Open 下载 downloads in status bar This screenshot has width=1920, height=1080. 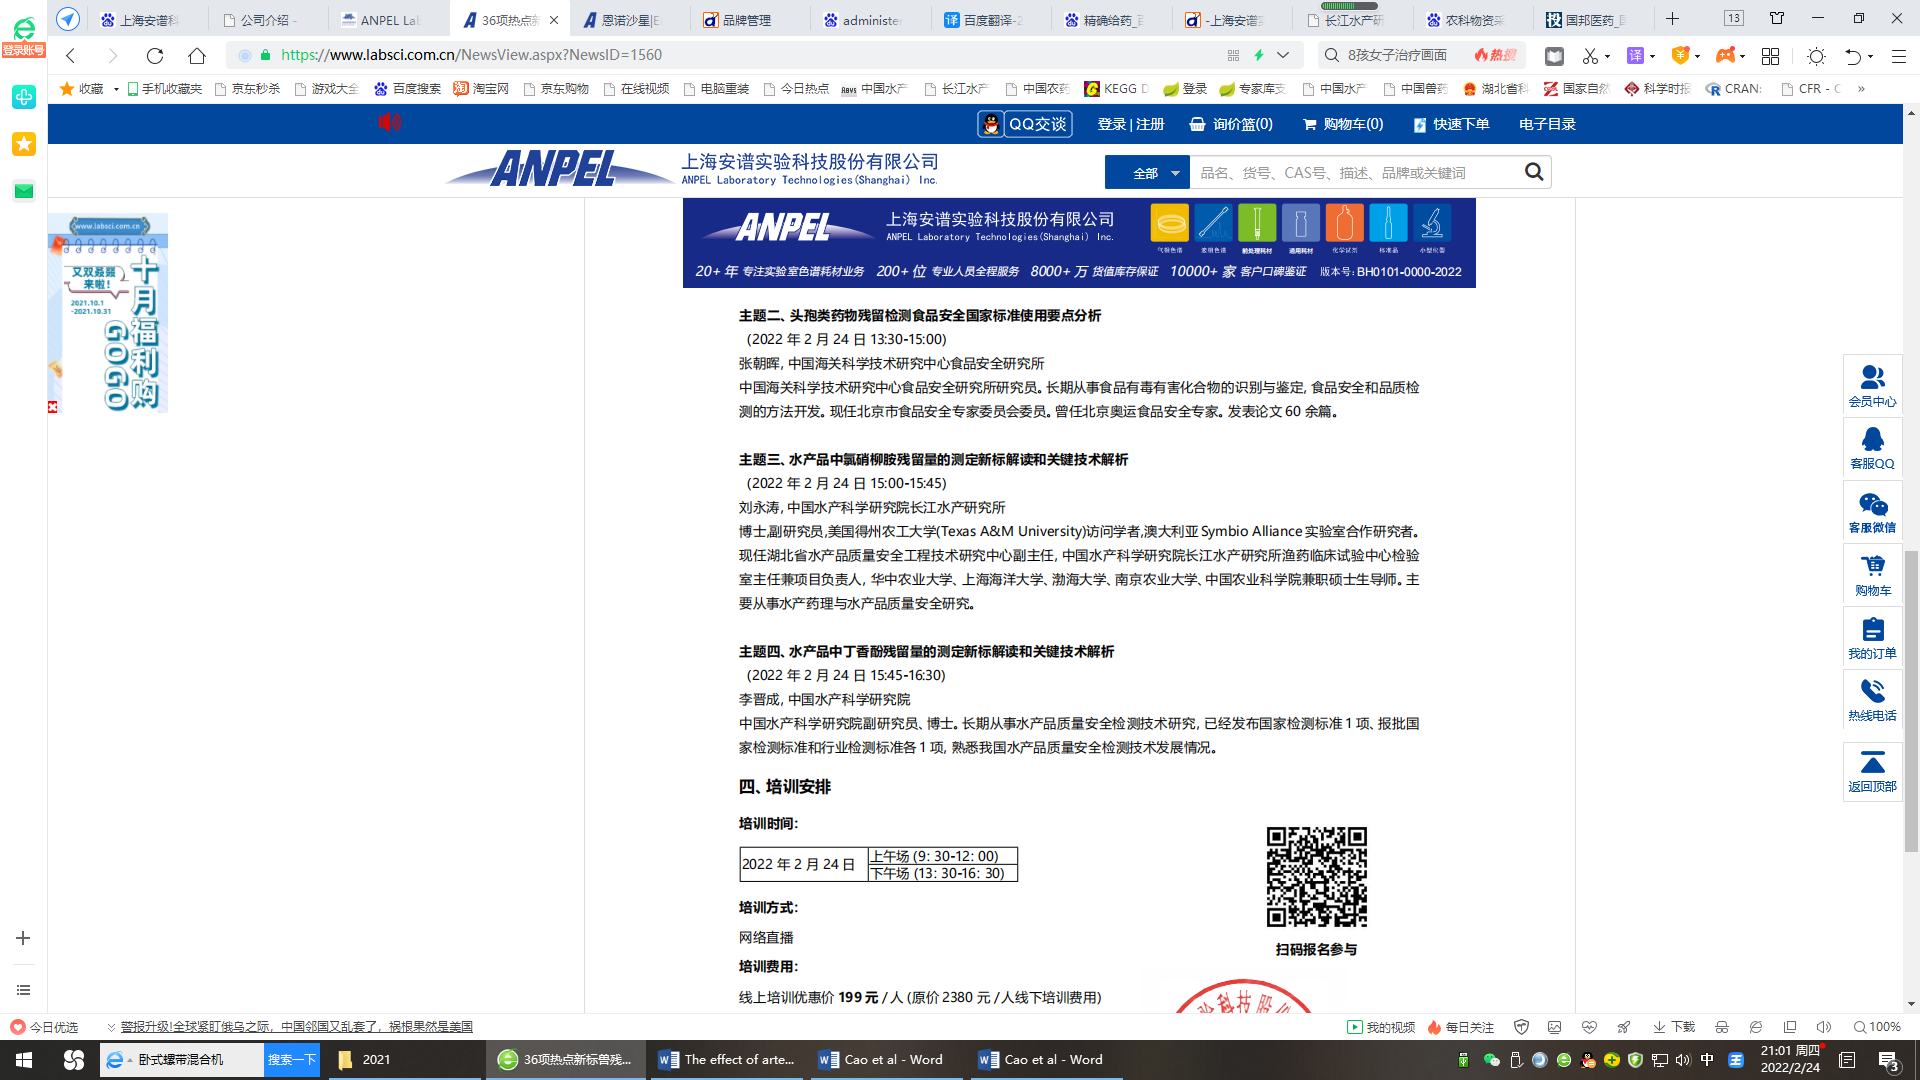[1674, 1027]
